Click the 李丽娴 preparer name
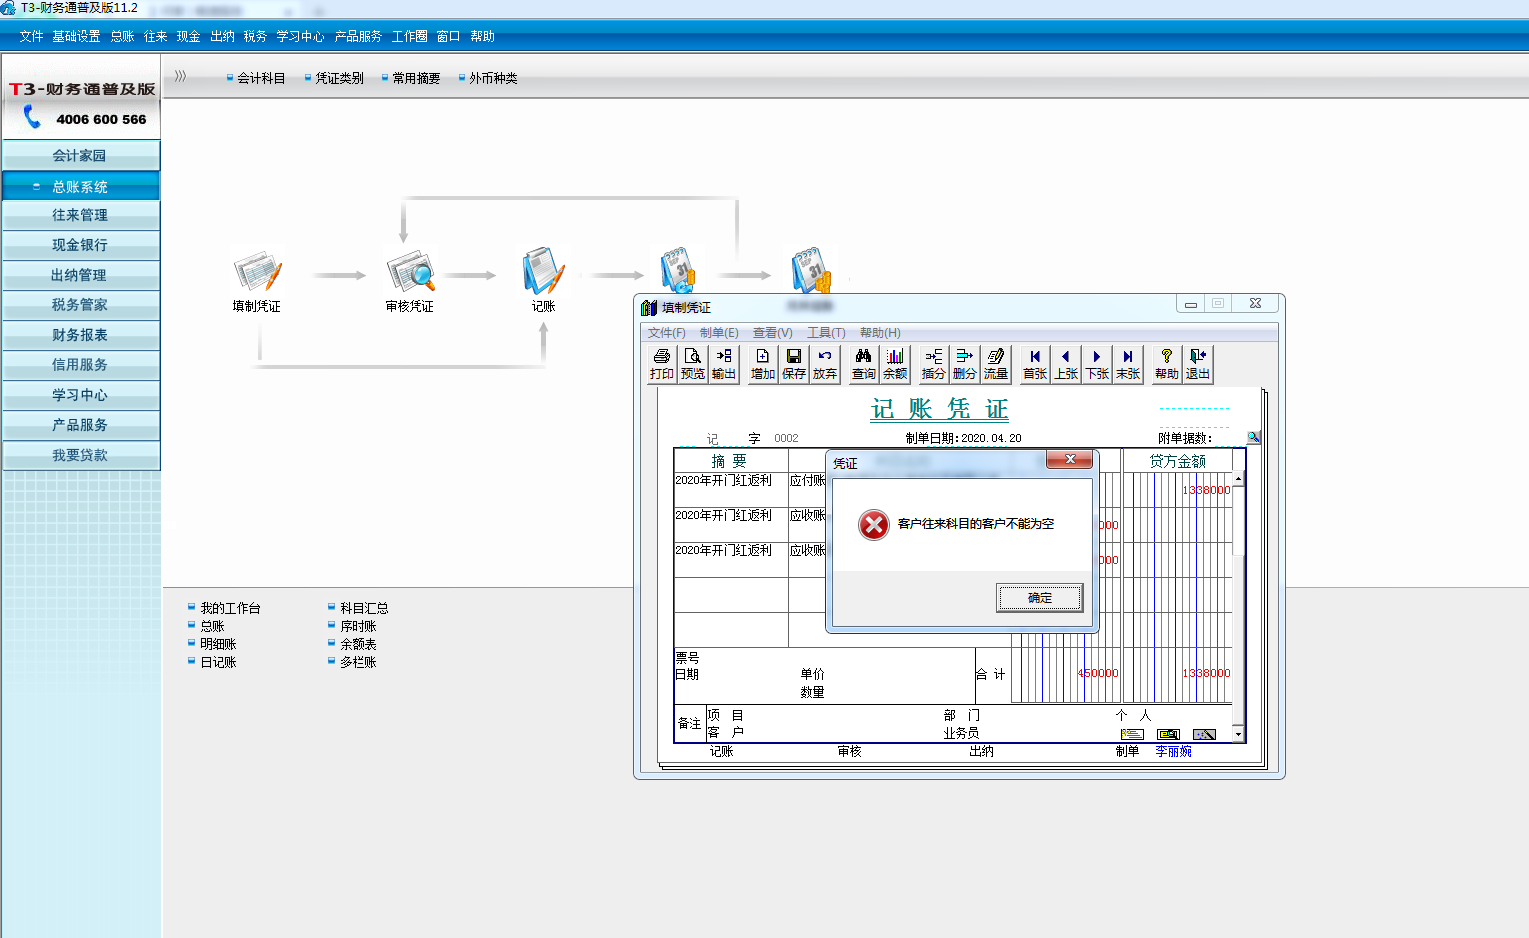 (1173, 751)
